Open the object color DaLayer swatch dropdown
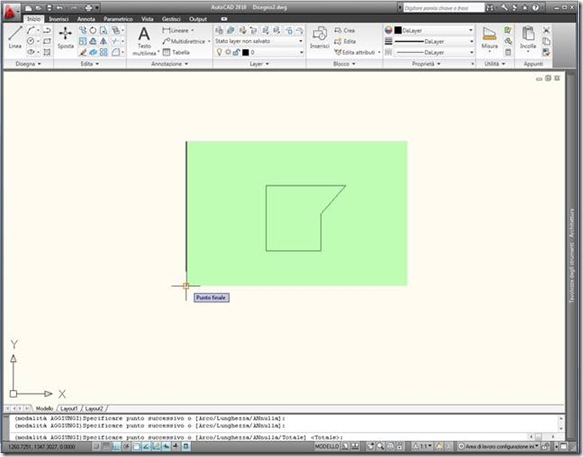Viewport: 583px width, 457px height. 434,30
